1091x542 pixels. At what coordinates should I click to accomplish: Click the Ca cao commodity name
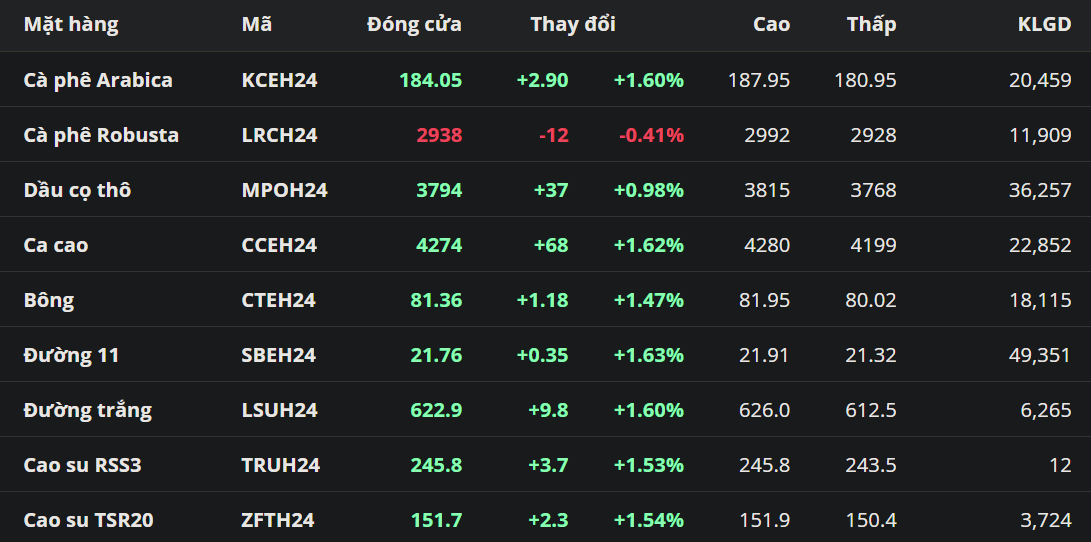click(x=56, y=245)
